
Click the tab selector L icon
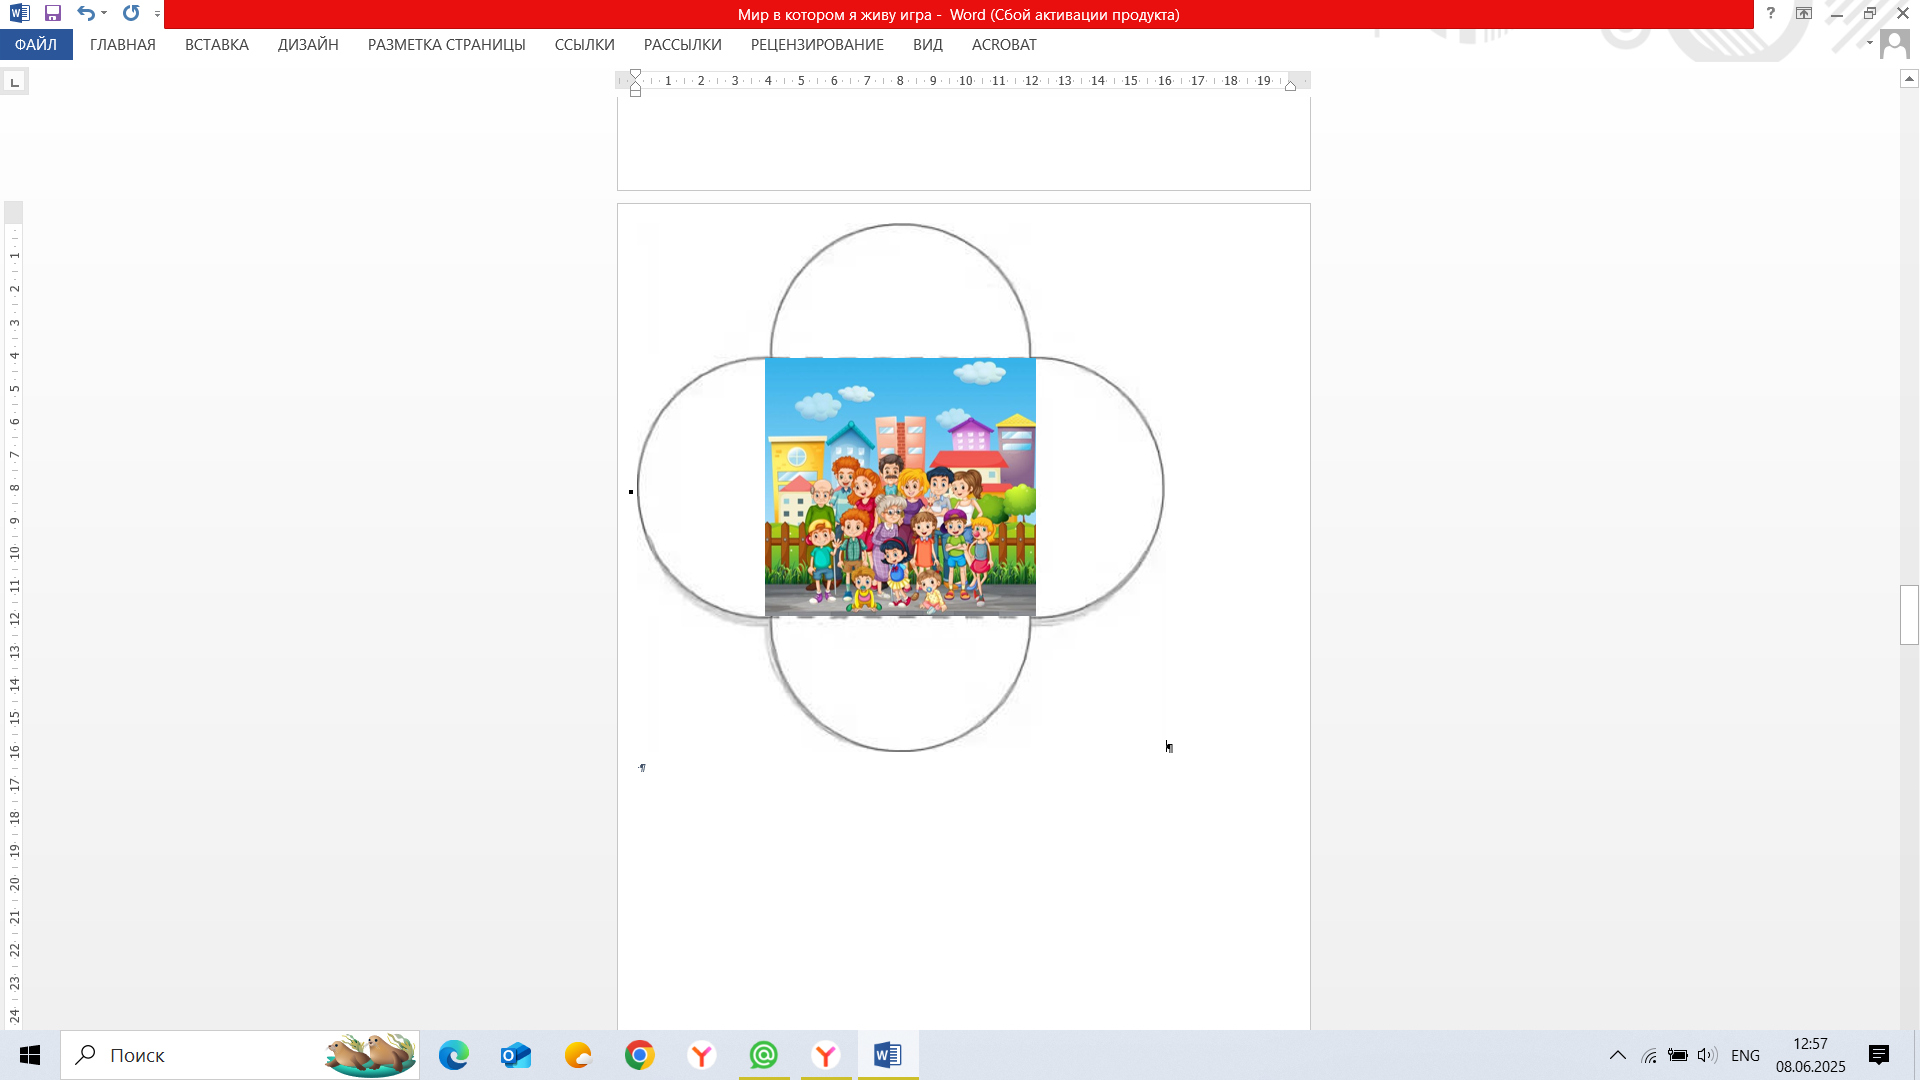(14, 82)
